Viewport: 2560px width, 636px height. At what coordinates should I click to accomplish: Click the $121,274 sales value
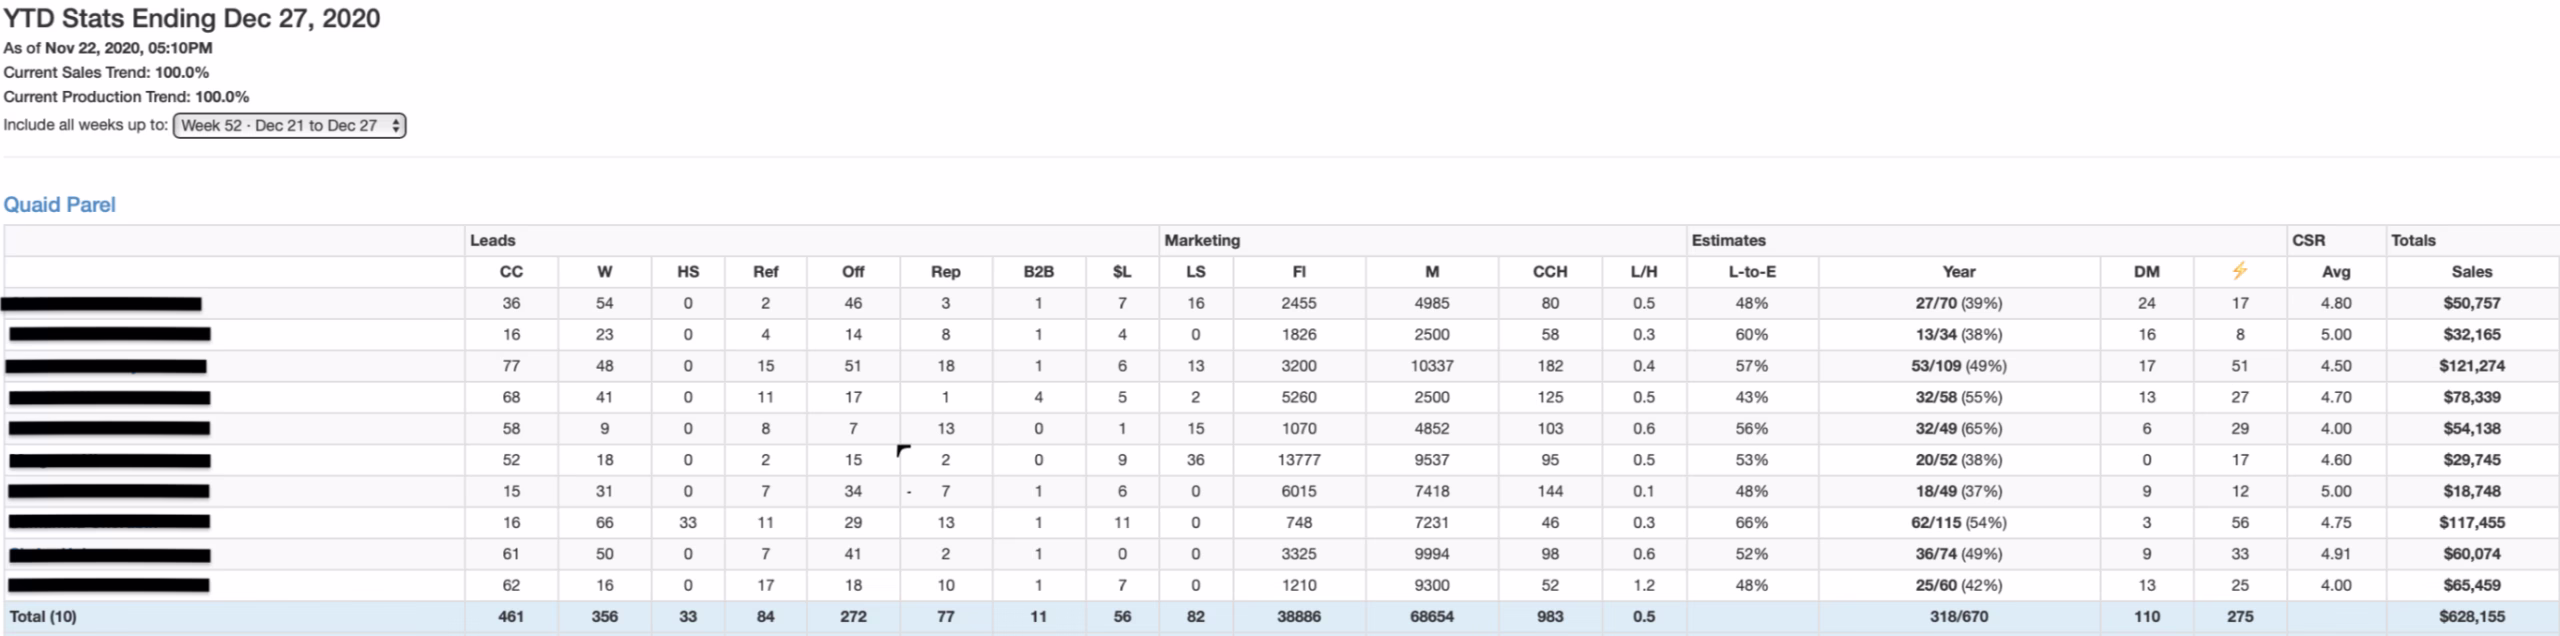tap(2471, 366)
